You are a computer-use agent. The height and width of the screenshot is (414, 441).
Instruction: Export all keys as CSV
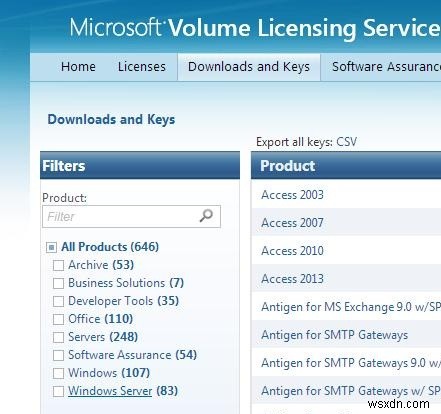point(346,142)
